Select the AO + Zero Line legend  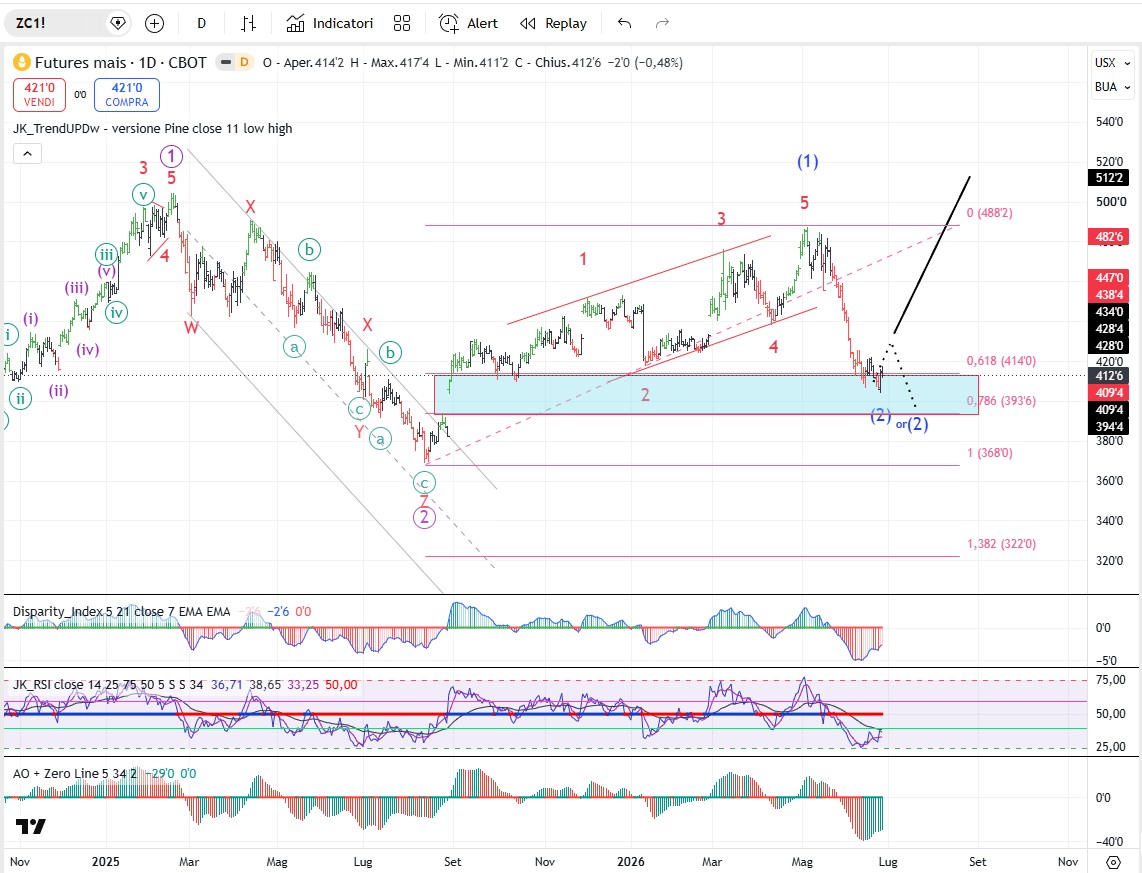point(74,773)
